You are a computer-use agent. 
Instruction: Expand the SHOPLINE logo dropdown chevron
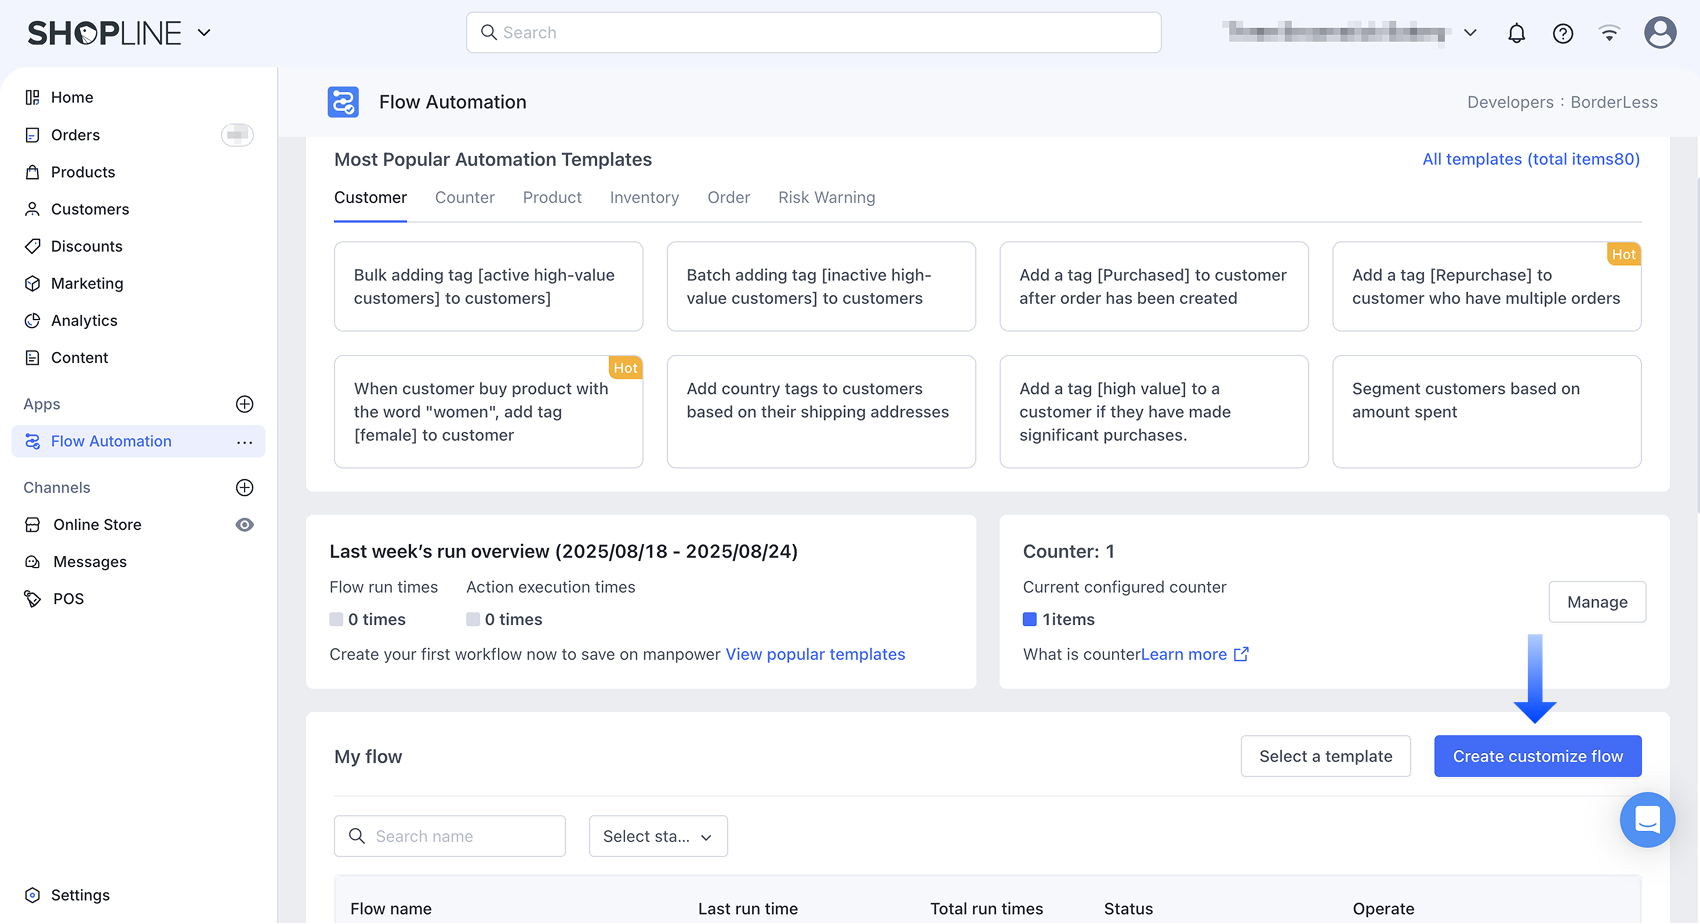tap(204, 33)
